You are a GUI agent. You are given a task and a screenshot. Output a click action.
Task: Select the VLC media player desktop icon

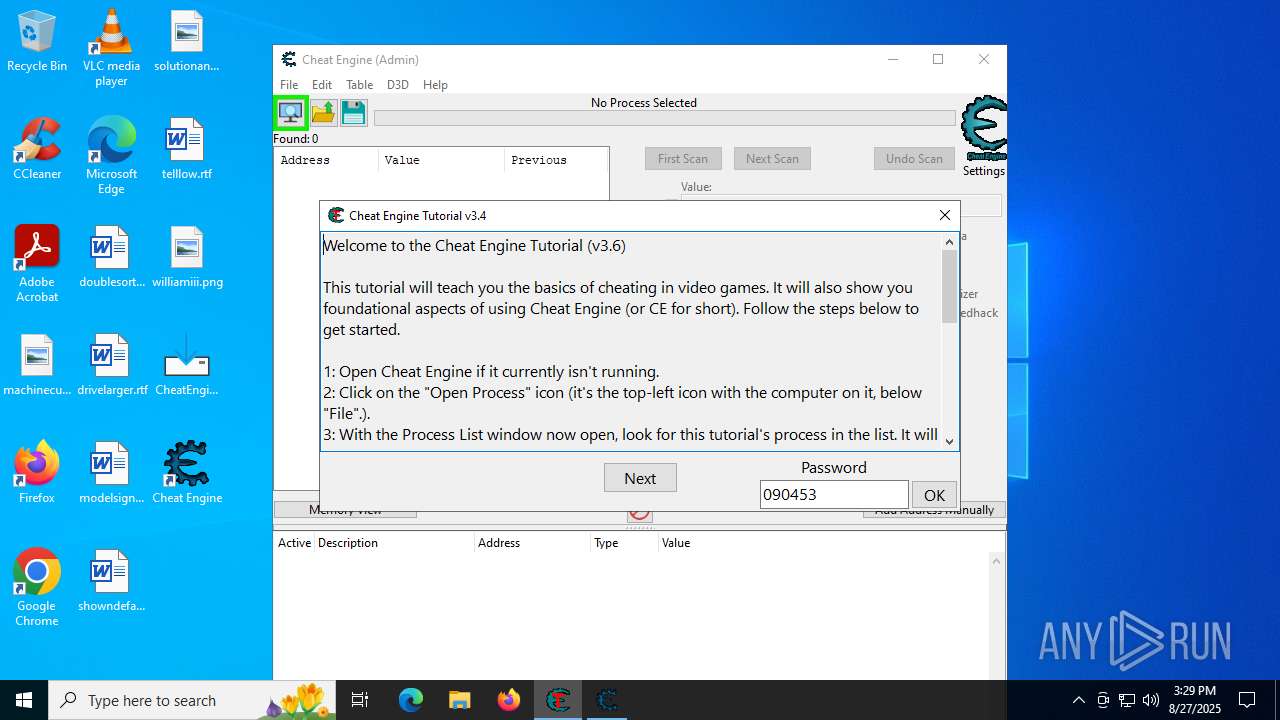(x=111, y=48)
